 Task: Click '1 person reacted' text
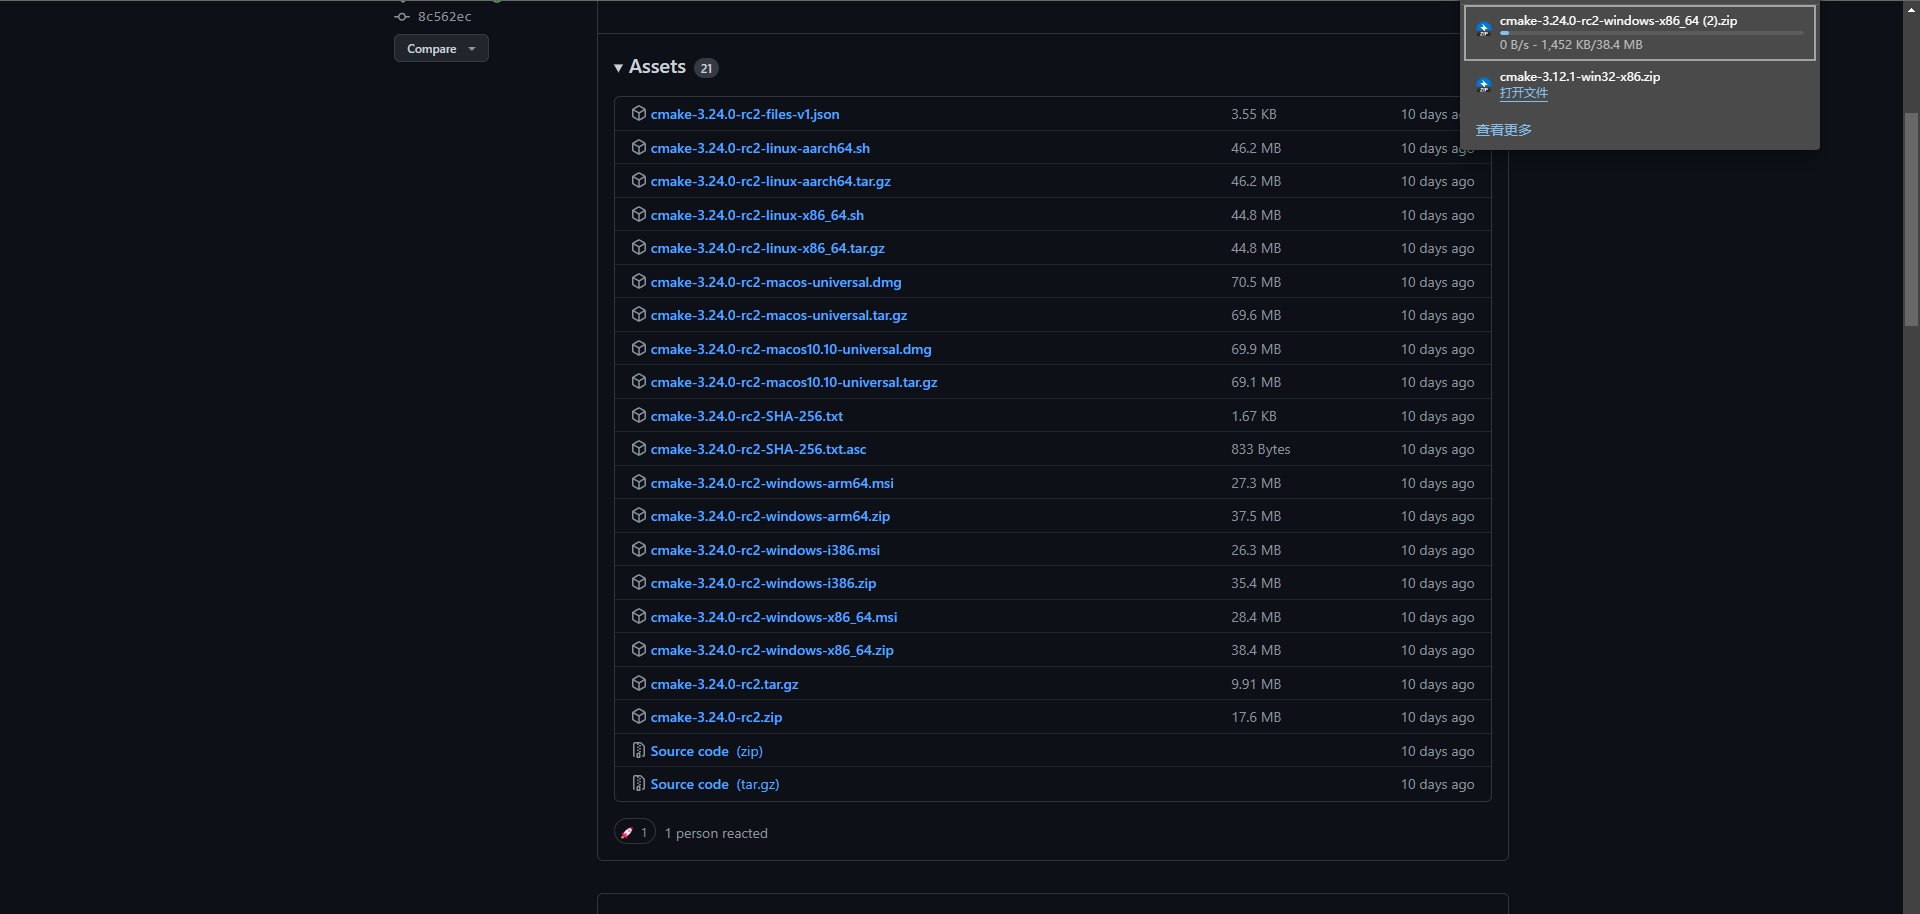click(x=716, y=833)
